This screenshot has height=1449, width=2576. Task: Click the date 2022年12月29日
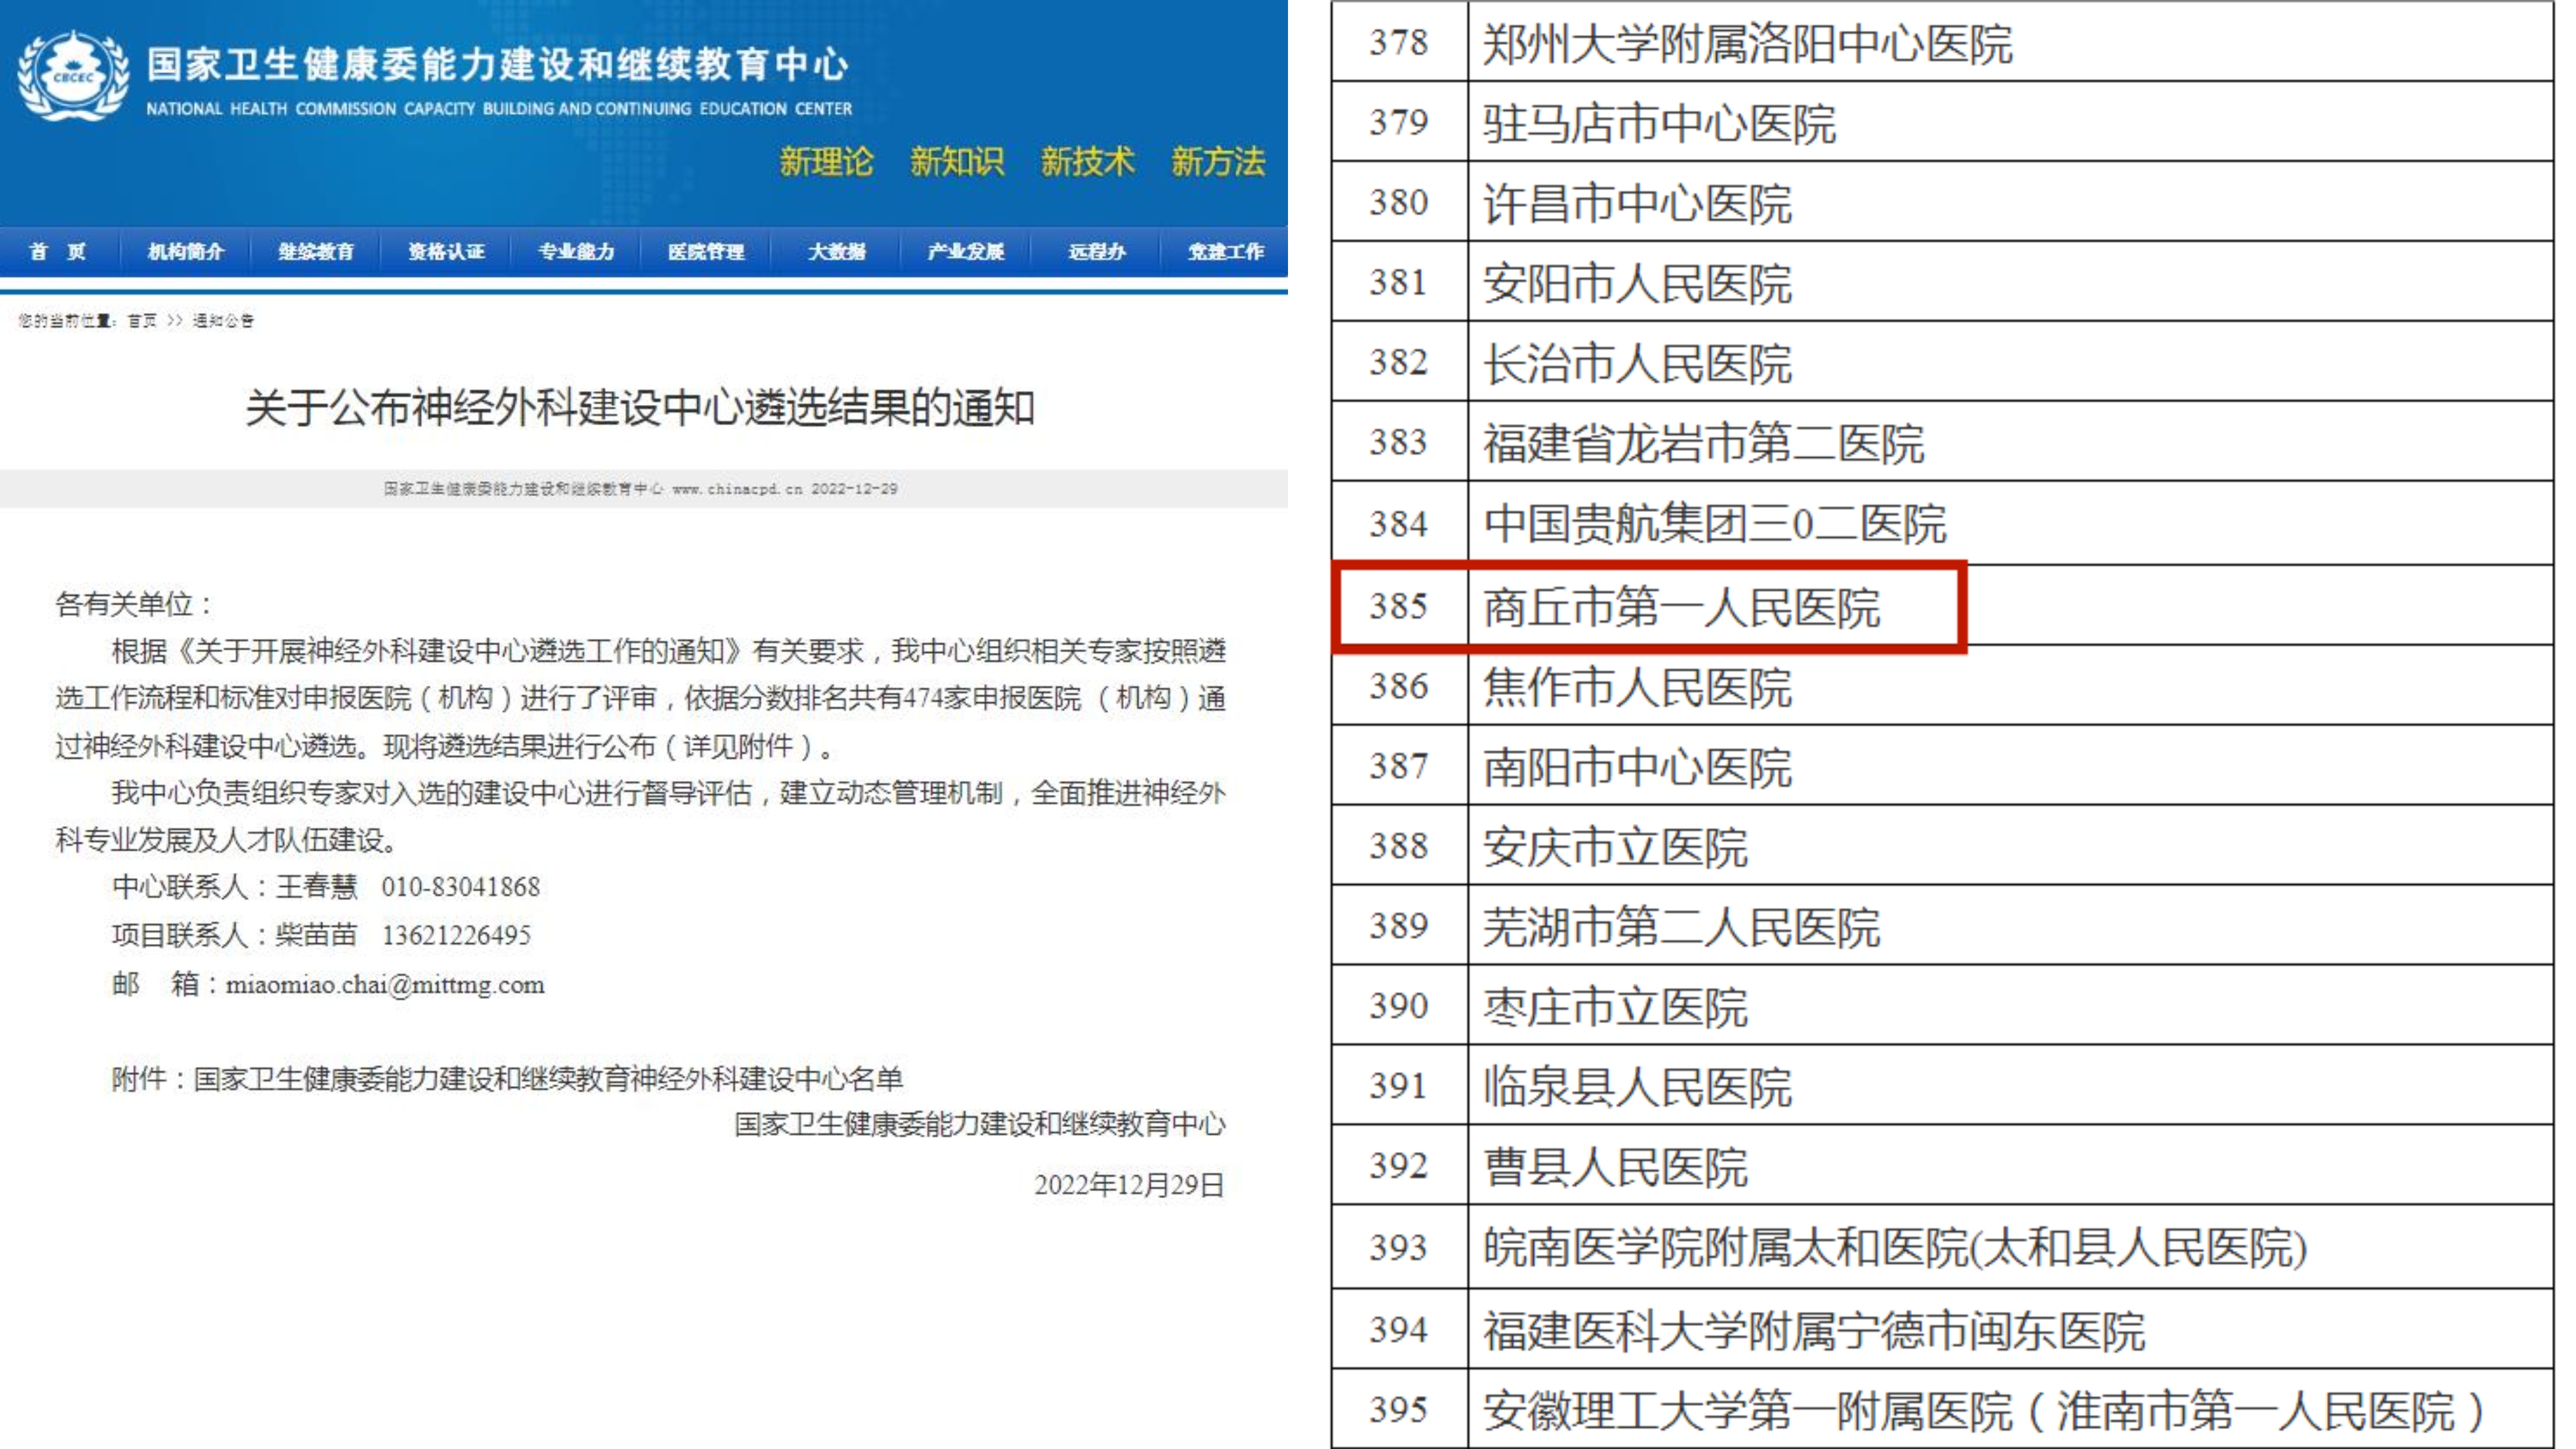point(1129,1185)
